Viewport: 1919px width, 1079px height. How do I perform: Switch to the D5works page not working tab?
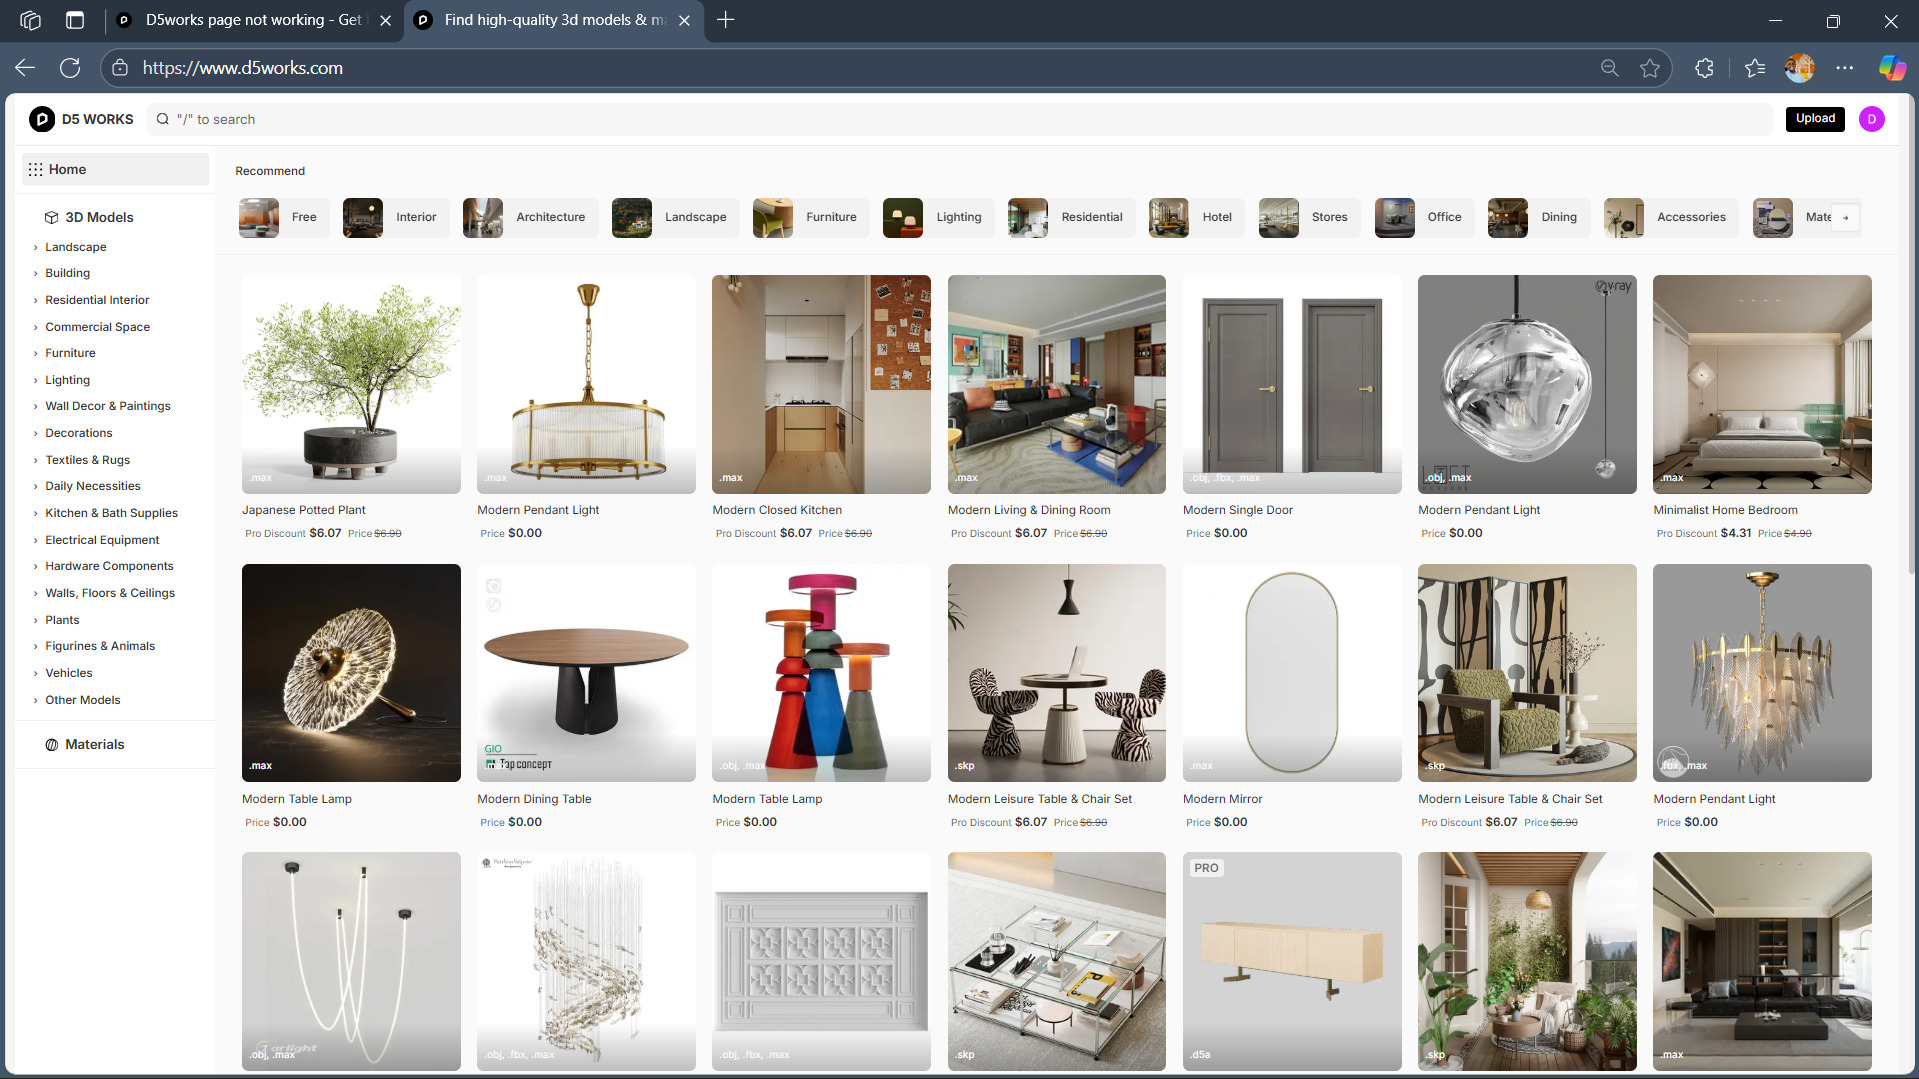[x=252, y=20]
